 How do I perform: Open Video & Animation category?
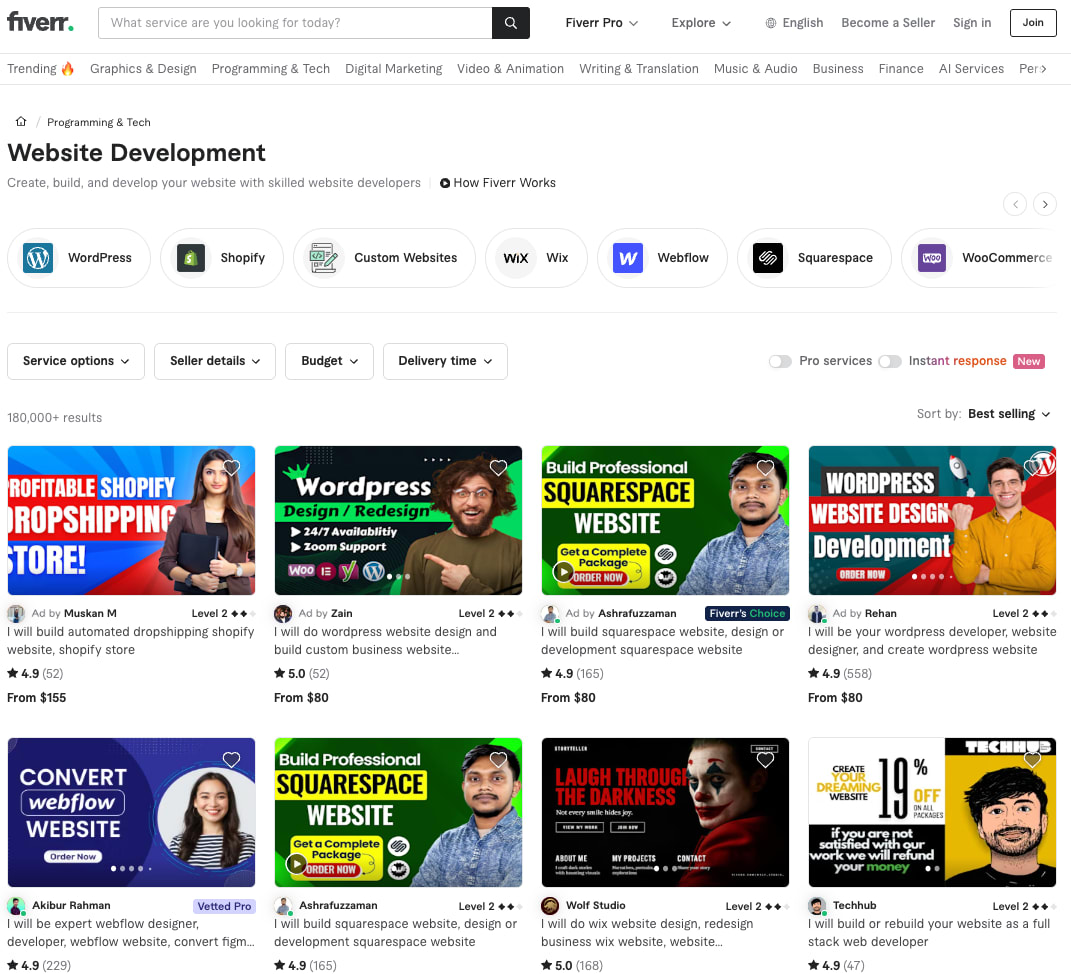click(510, 68)
